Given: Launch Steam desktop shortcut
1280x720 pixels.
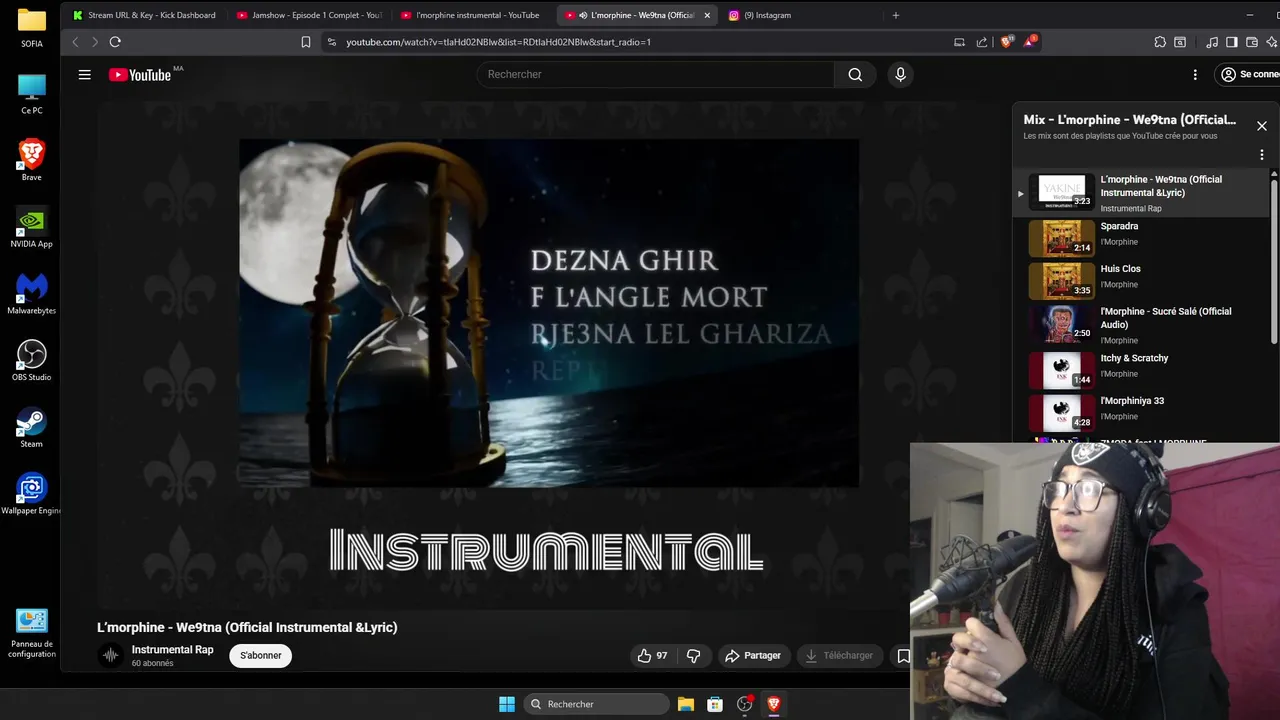Looking at the screenshot, I should 32,427.
